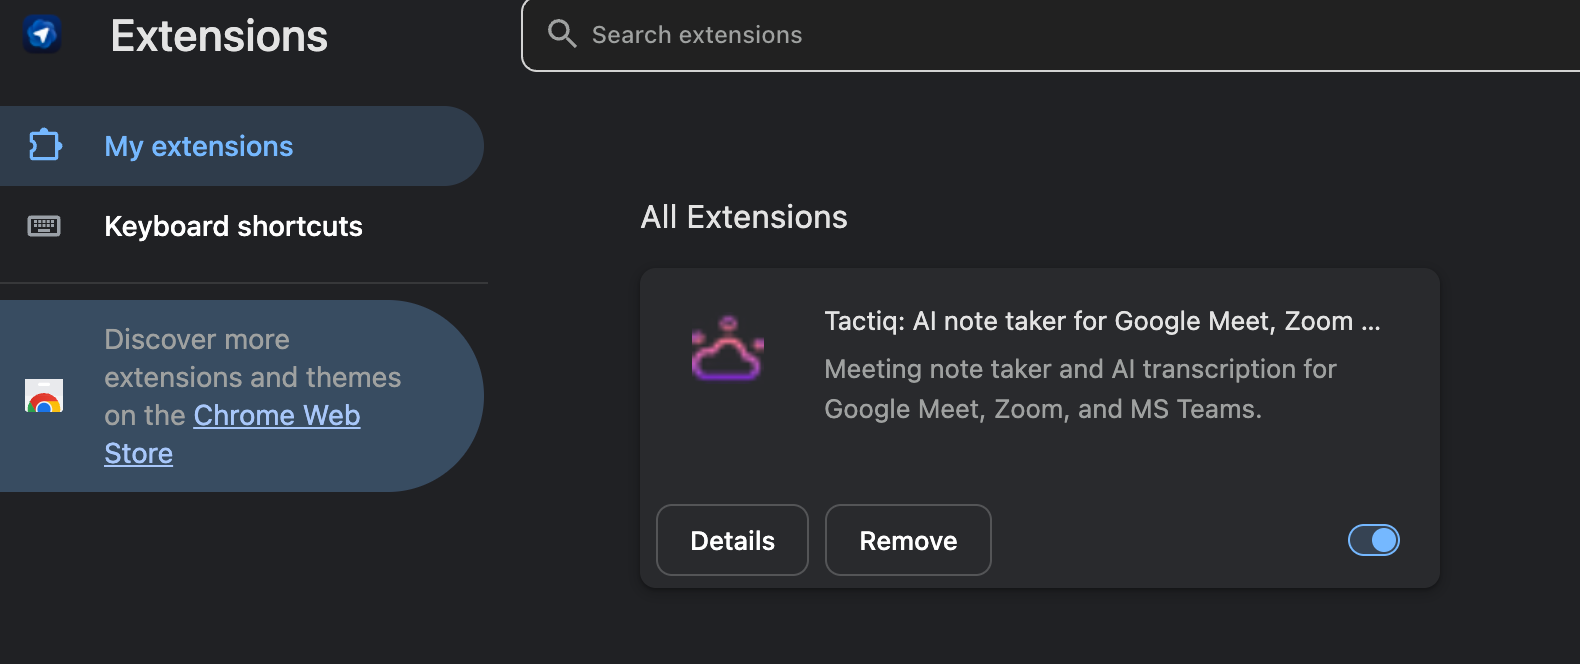This screenshot has width=1580, height=664.
Task: Click the puzzle piece My extensions icon
Action: coord(45,146)
